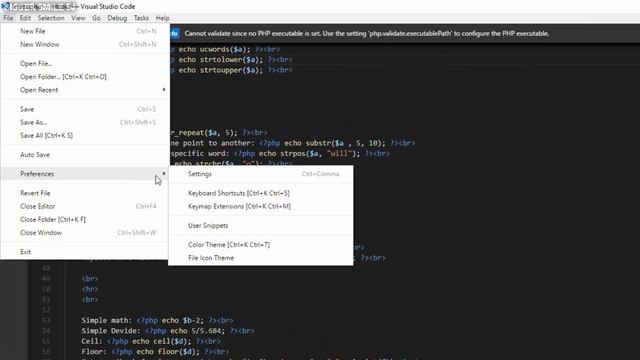Click Save in the File menu
This screenshot has width=640, height=360.
click(85, 109)
